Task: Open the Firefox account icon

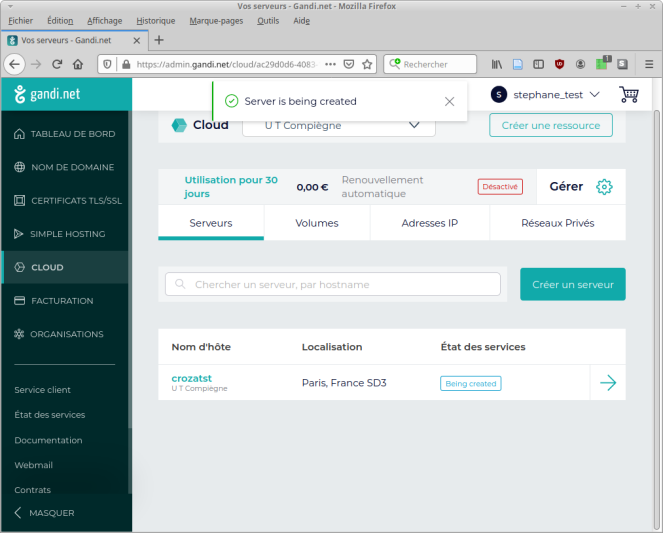Action: (x=581, y=64)
